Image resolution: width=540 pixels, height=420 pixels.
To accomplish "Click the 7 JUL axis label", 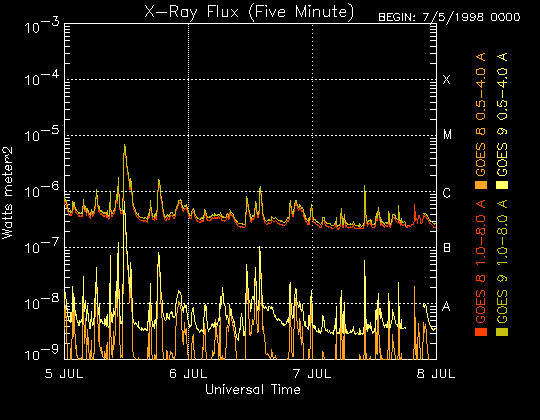I will [x=312, y=374].
